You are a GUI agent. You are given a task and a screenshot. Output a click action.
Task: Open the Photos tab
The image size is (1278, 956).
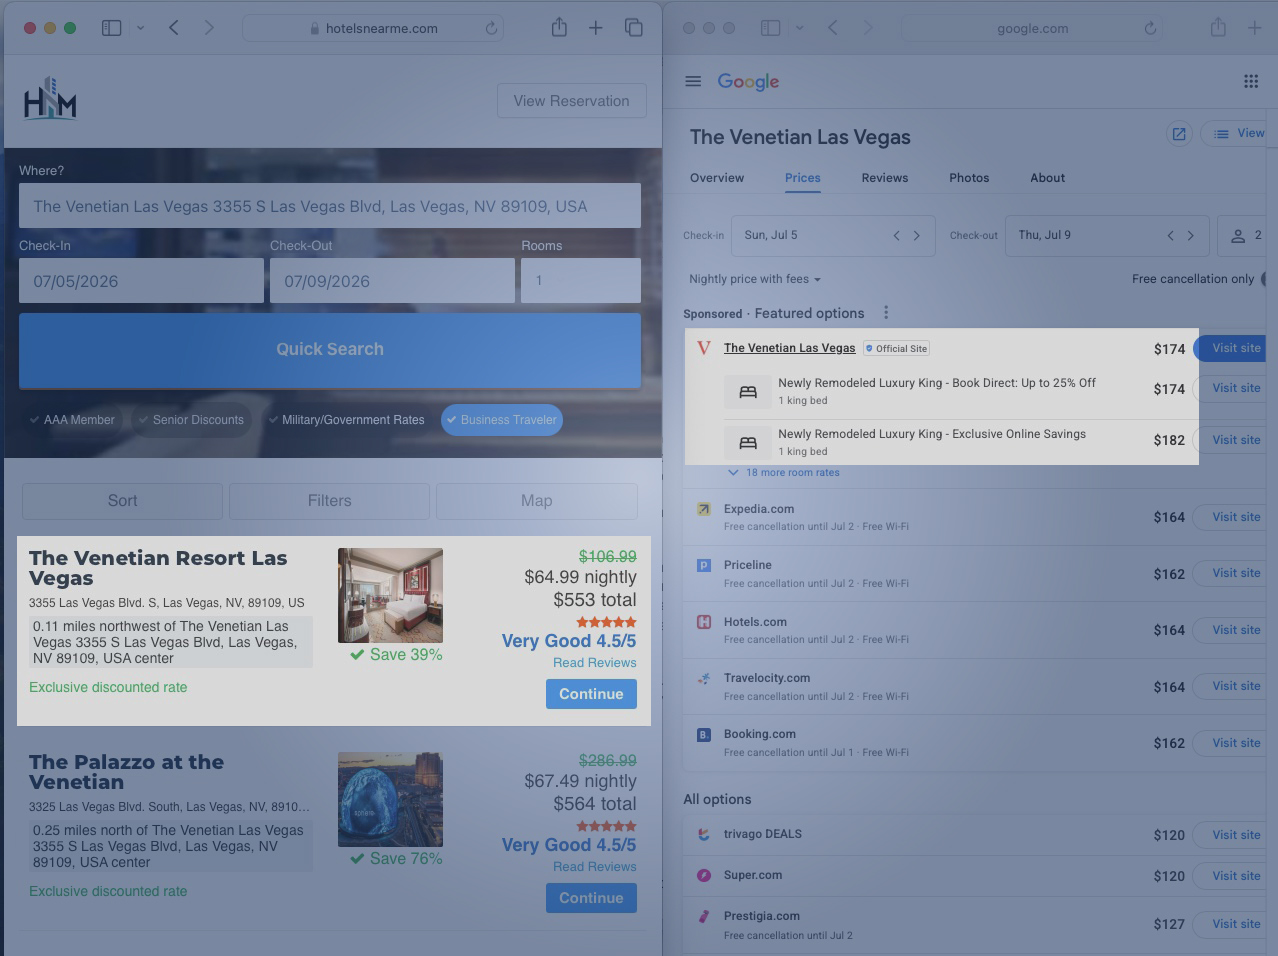[x=969, y=178]
